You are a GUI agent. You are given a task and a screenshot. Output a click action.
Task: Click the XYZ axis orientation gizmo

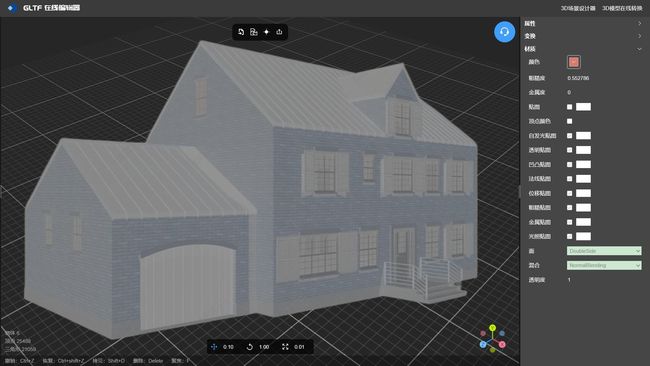(492, 339)
